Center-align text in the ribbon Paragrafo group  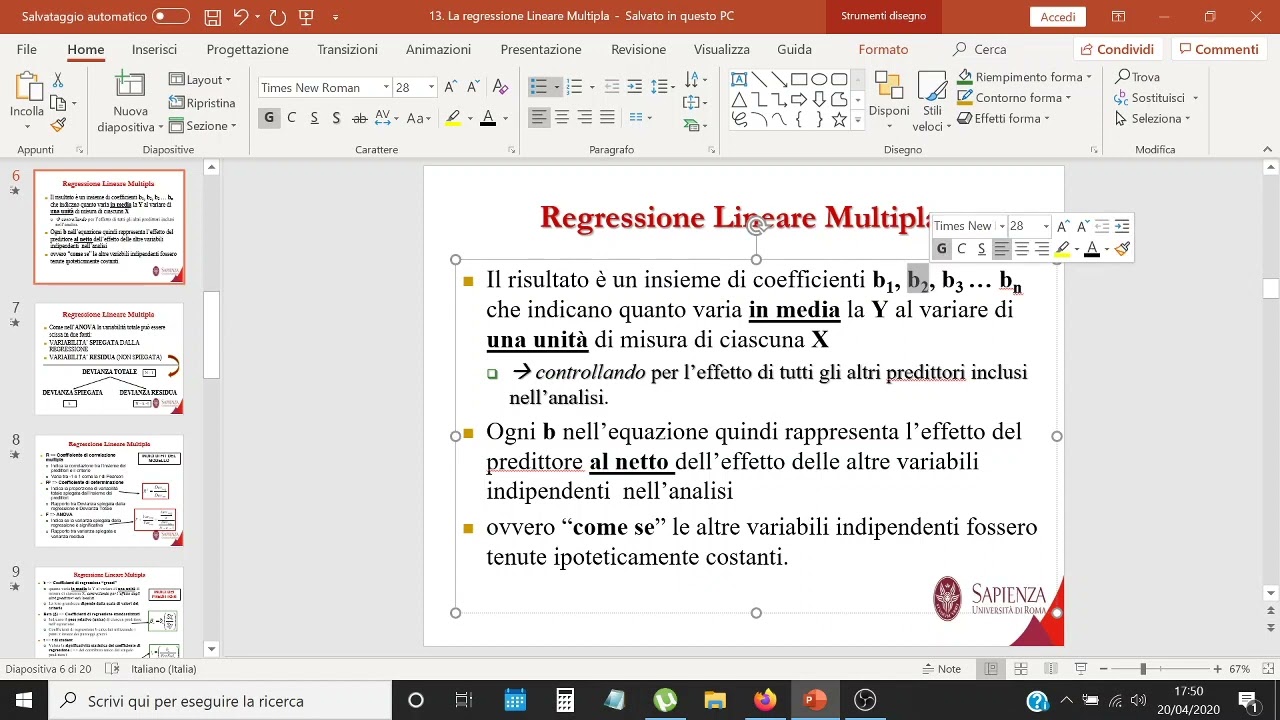pyautogui.click(x=562, y=118)
